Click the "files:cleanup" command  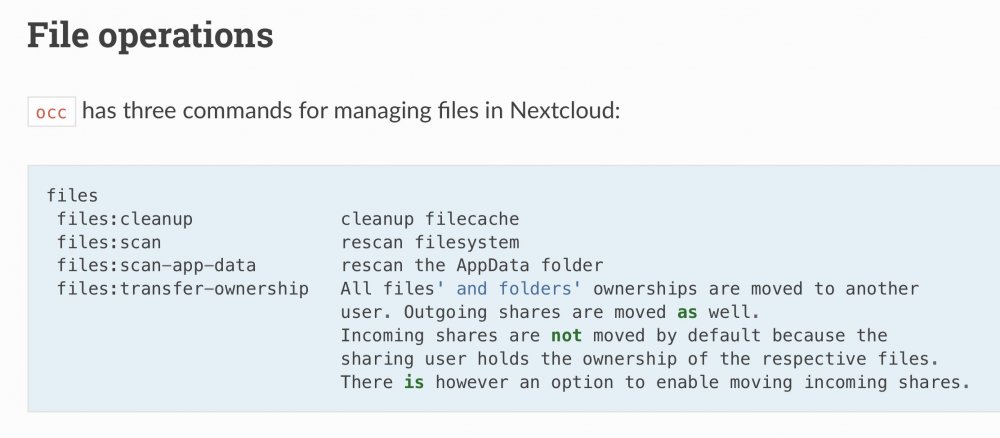[x=125, y=219]
